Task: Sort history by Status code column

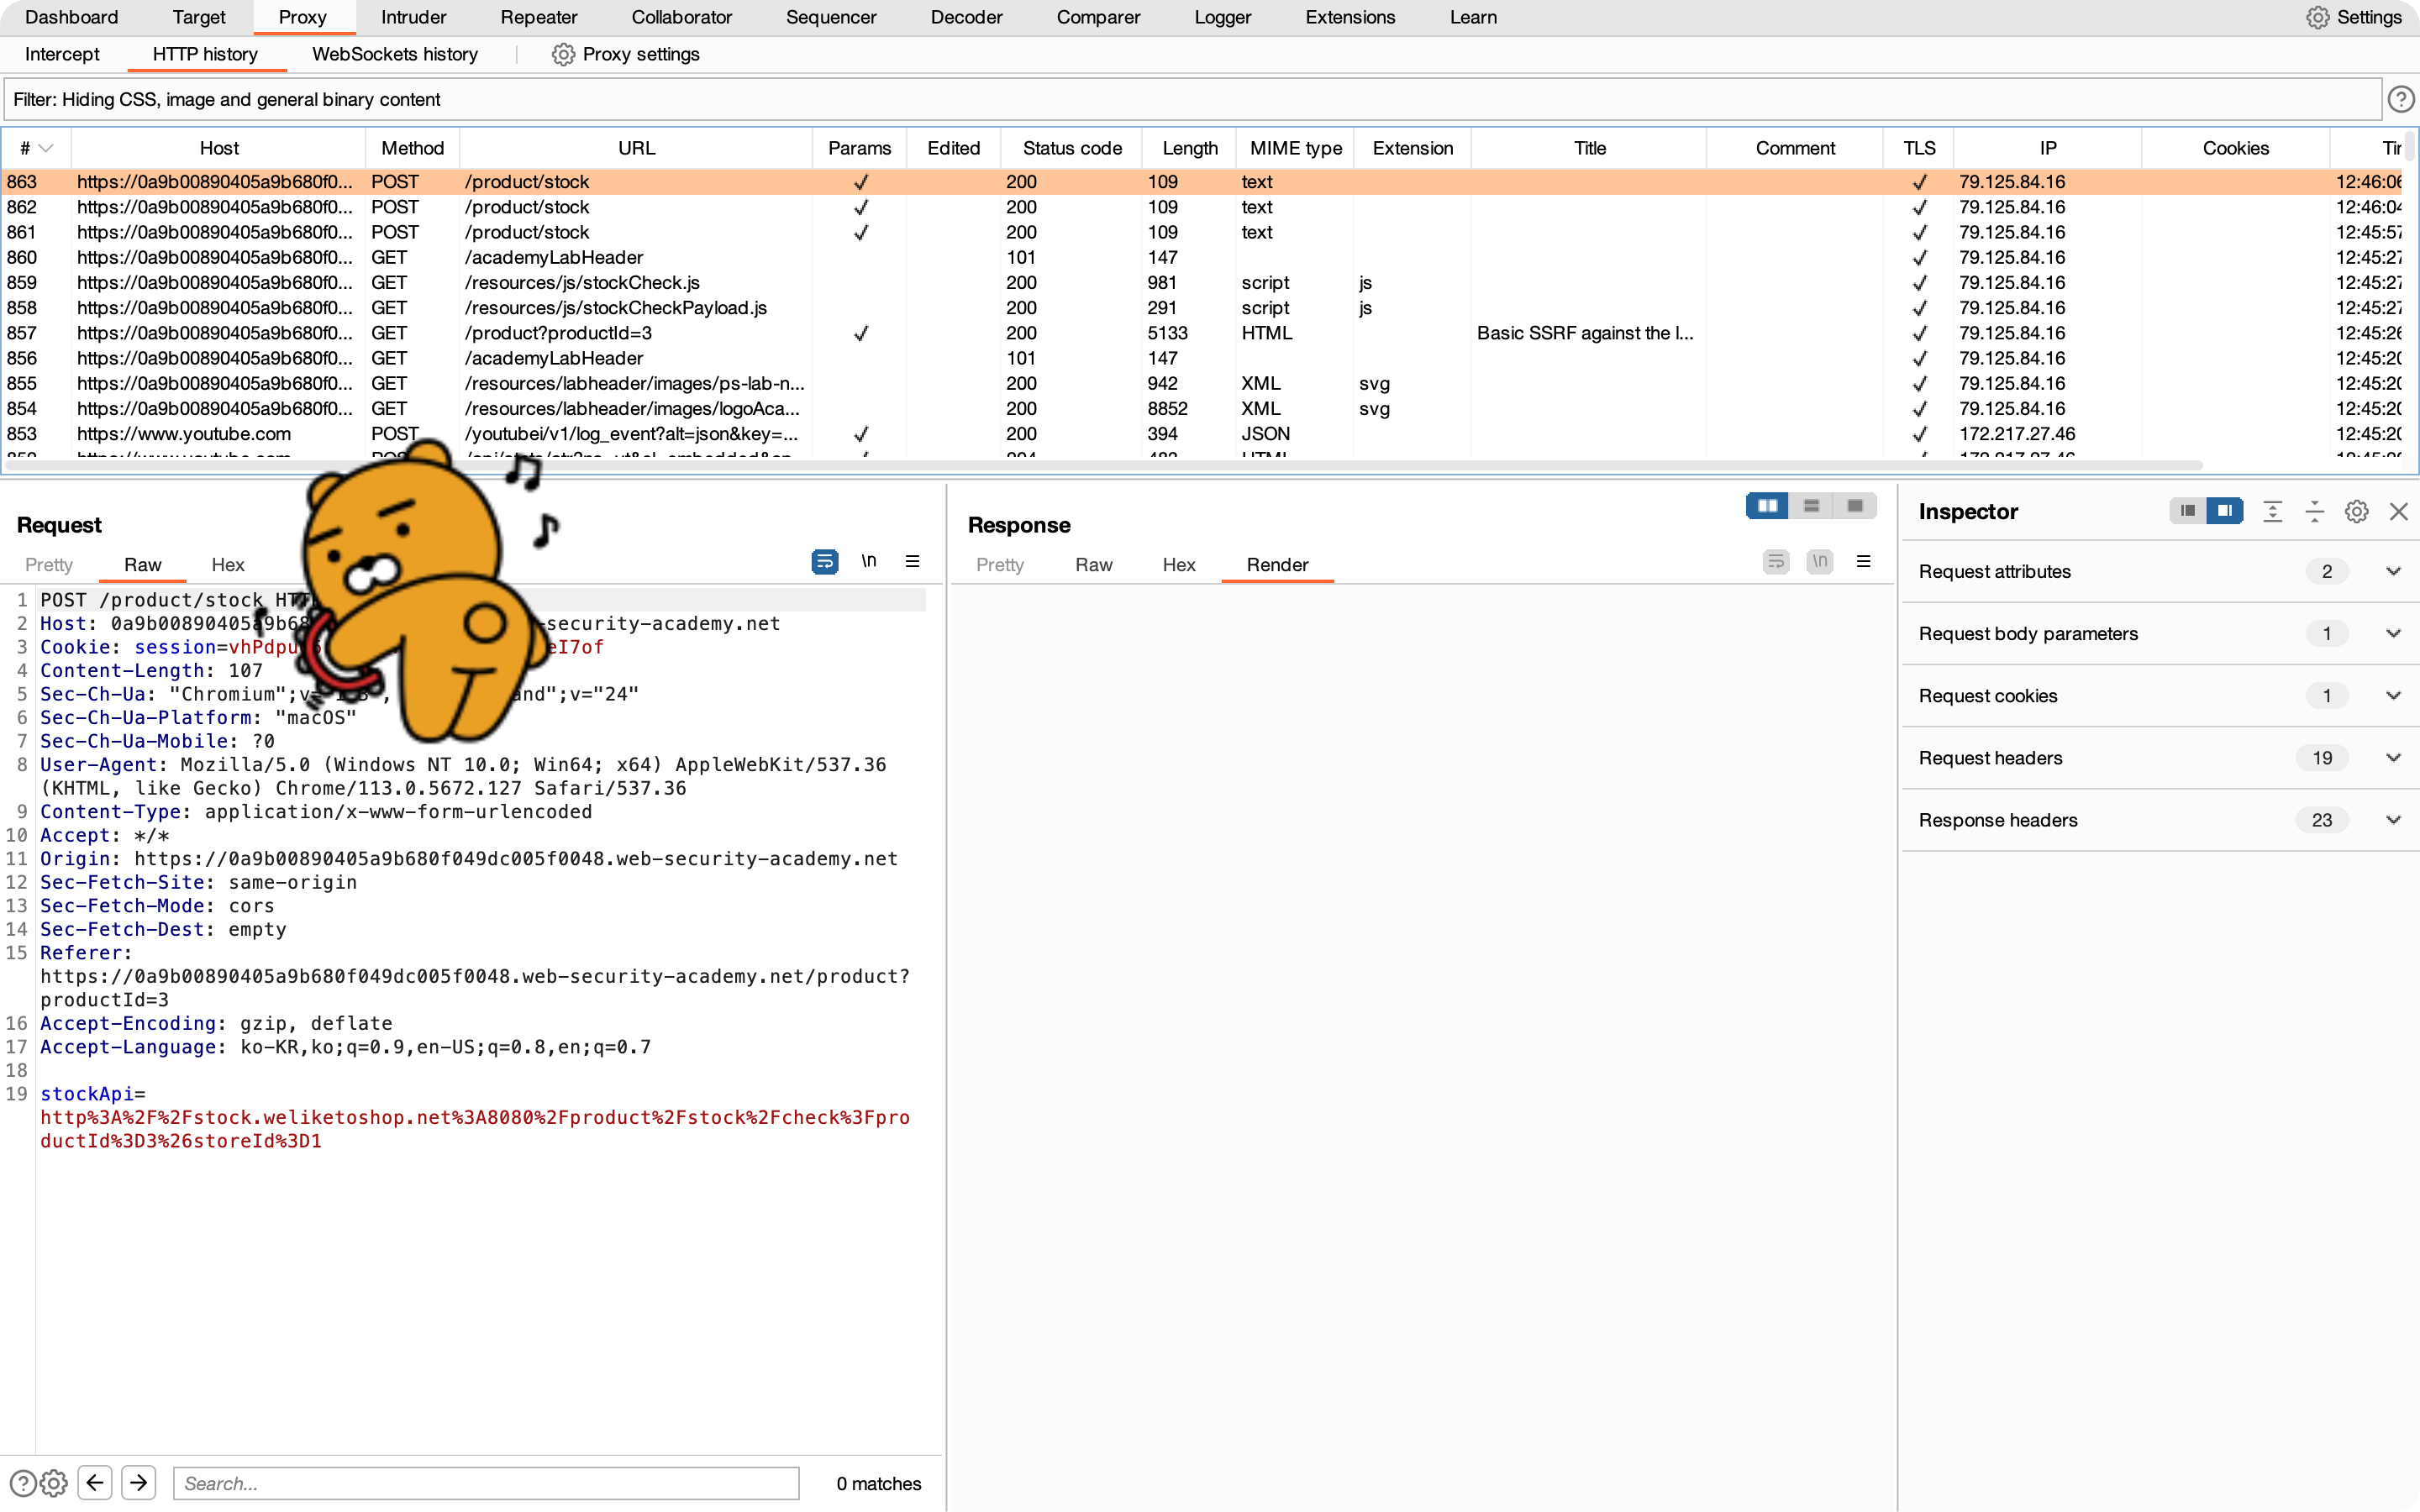Action: [1072, 148]
